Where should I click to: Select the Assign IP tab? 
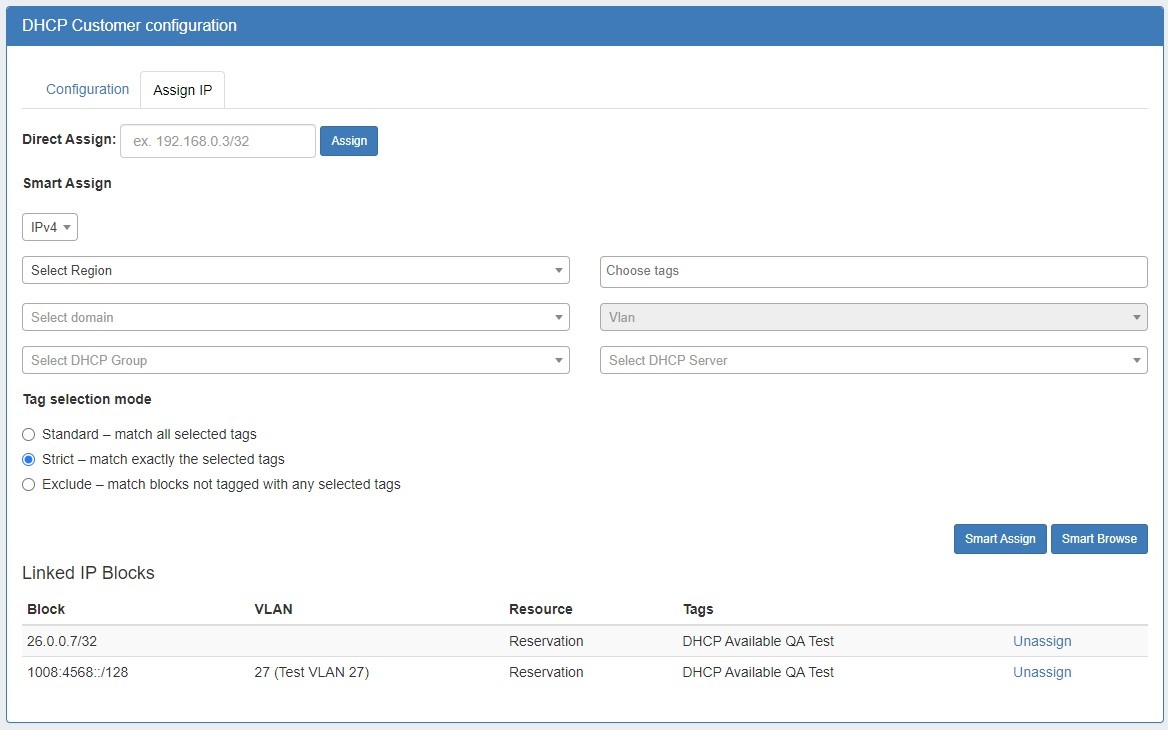(182, 90)
